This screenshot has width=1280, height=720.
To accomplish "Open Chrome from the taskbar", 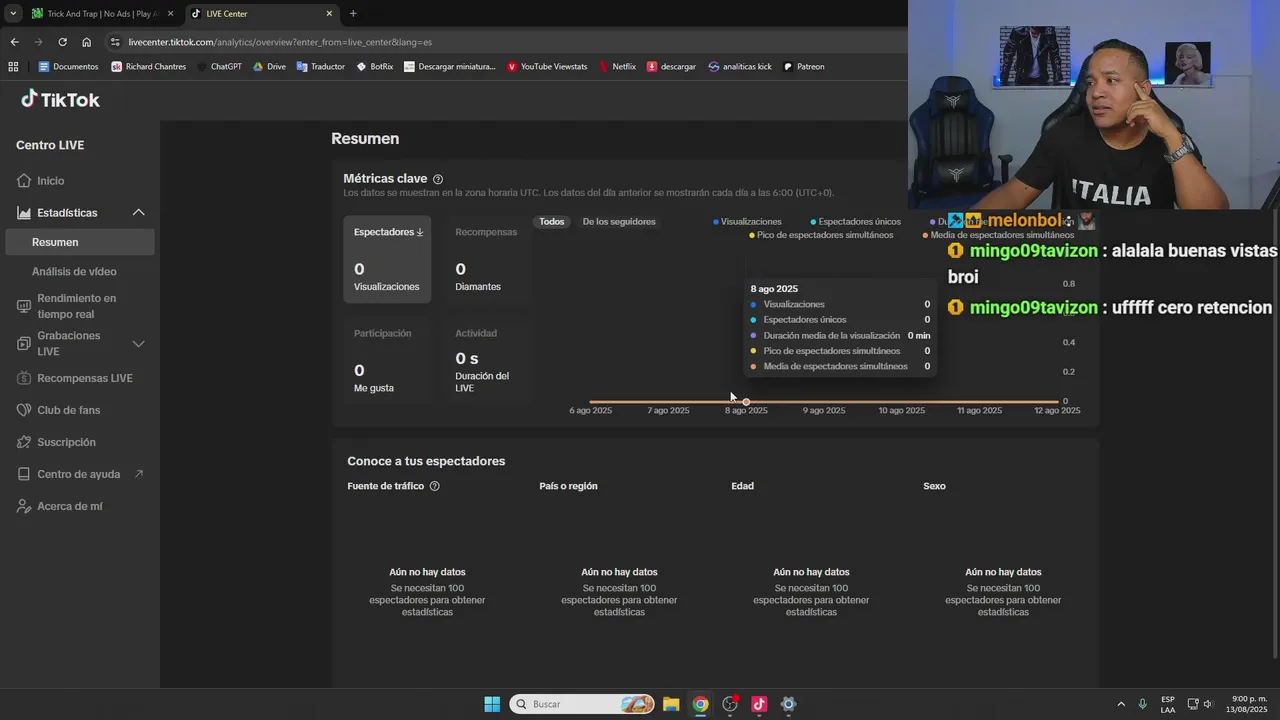I will pyautogui.click(x=700, y=704).
